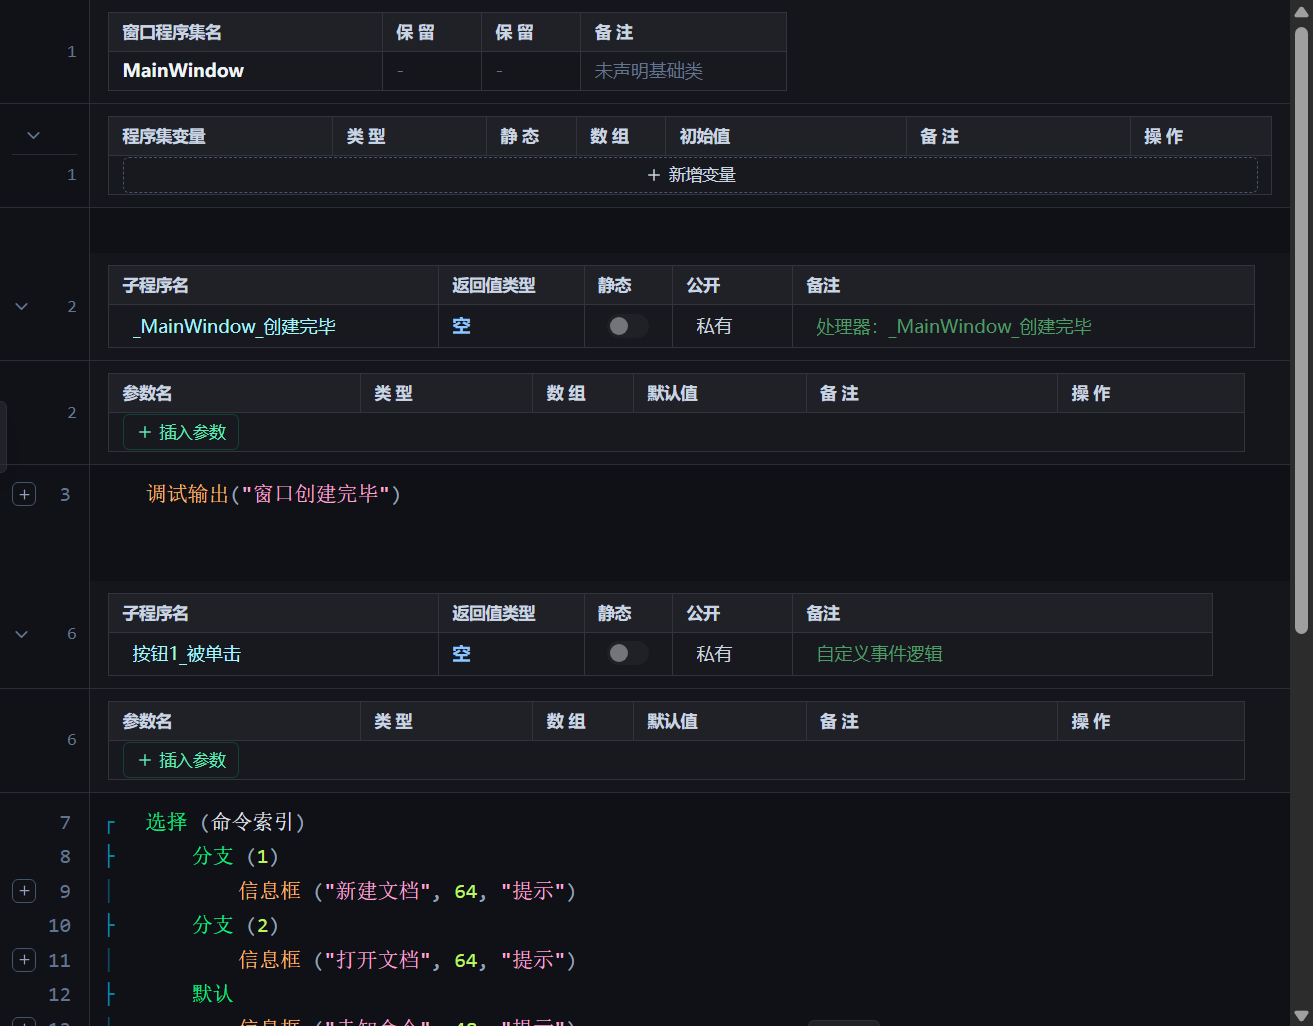
Task: Insert parameter for _MainWindow_创建完毕 subroutine
Action: point(181,432)
